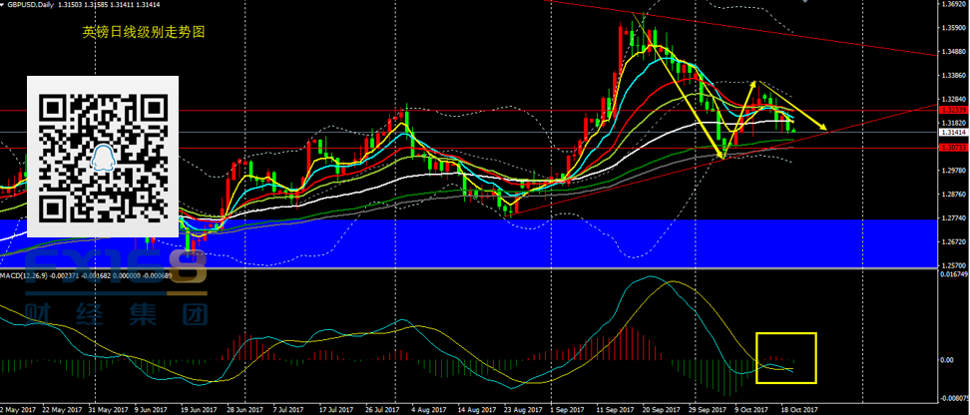The height and width of the screenshot is (415, 970).
Task: Click the QR code image
Action: (102, 156)
